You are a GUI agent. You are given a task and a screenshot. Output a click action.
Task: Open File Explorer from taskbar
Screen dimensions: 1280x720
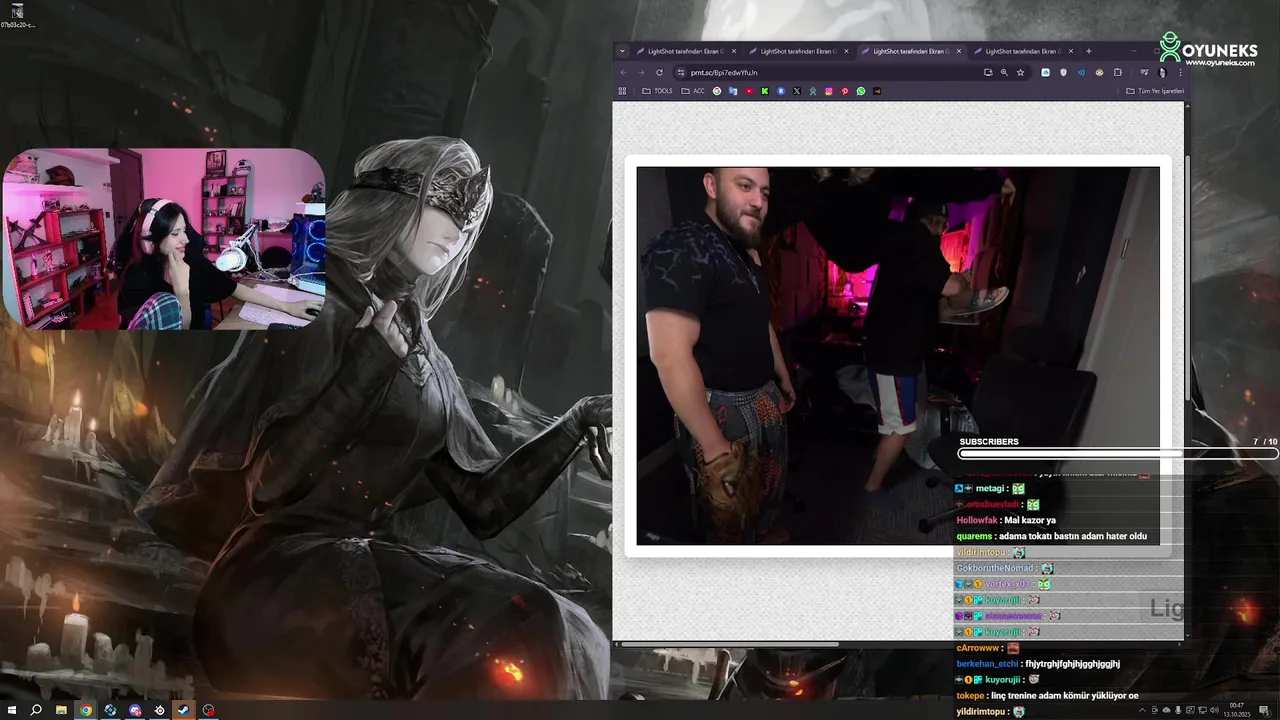[61, 710]
